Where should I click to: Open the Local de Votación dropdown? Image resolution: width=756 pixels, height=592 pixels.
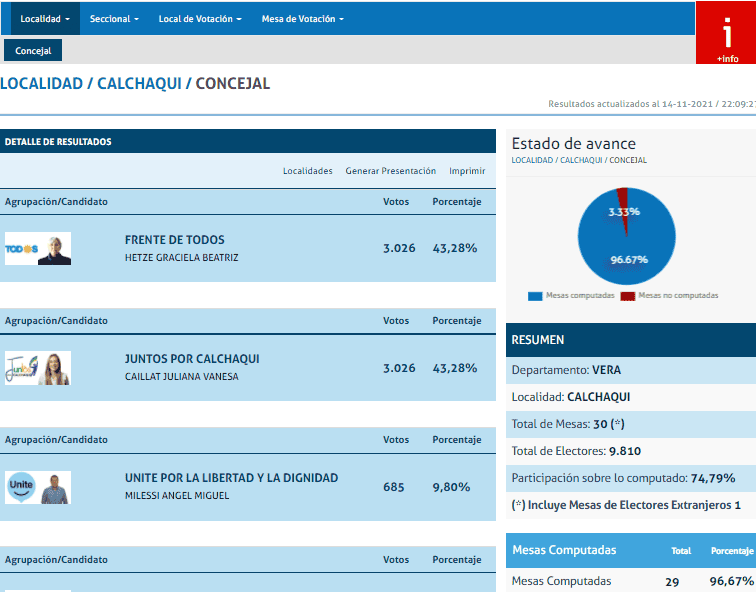coord(199,19)
